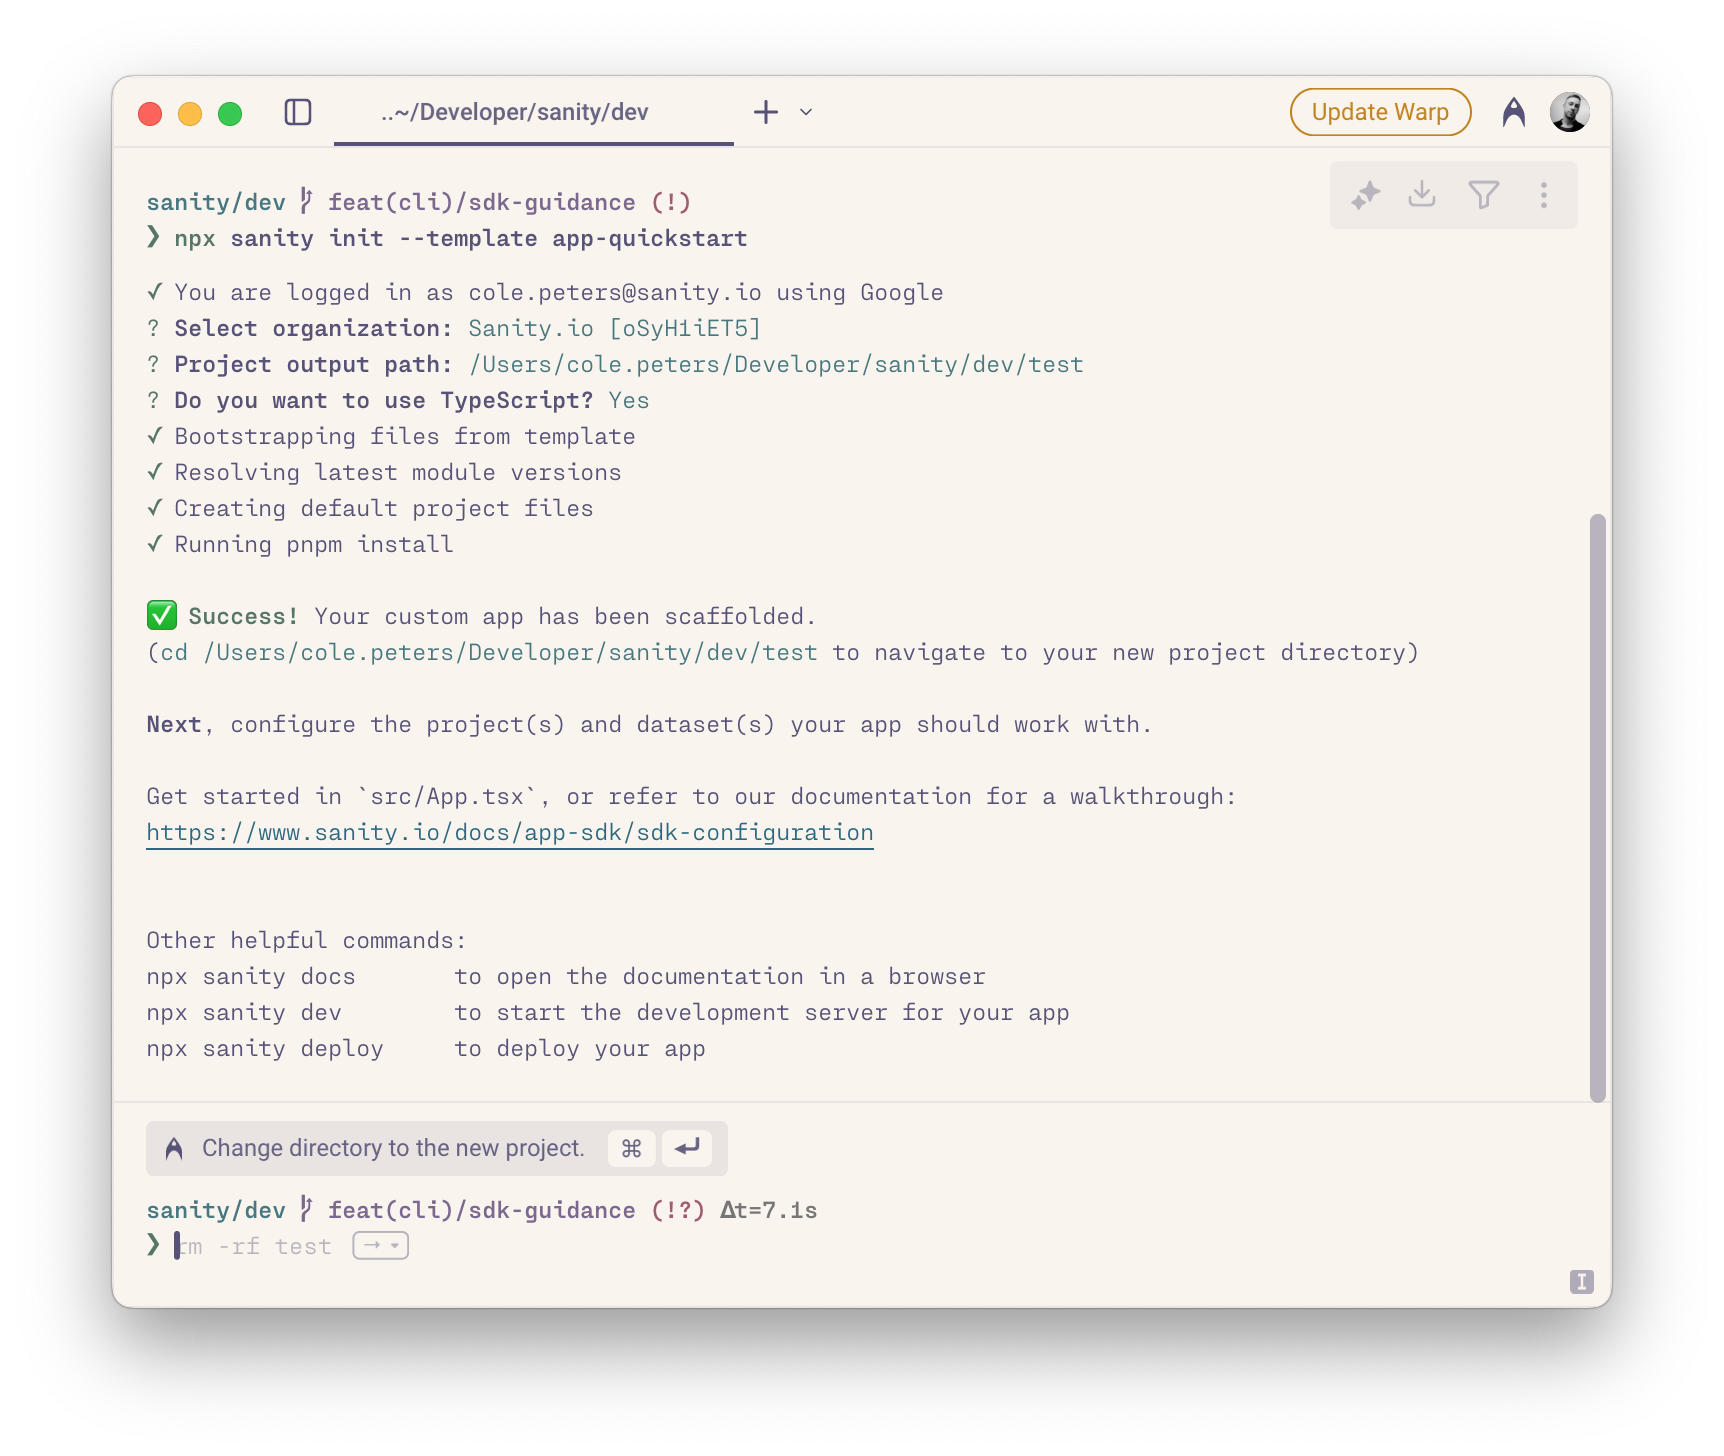Toggle the Warp sidebar panel icon
The image size is (1724, 1456).
click(298, 112)
